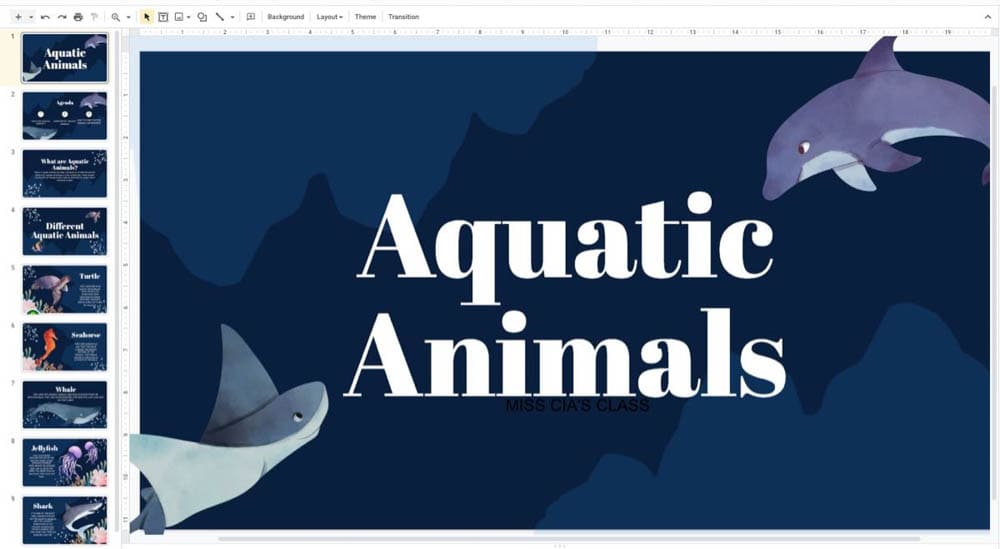The width and height of the screenshot is (1000, 549).
Task: Insert a text box
Action: [163, 17]
